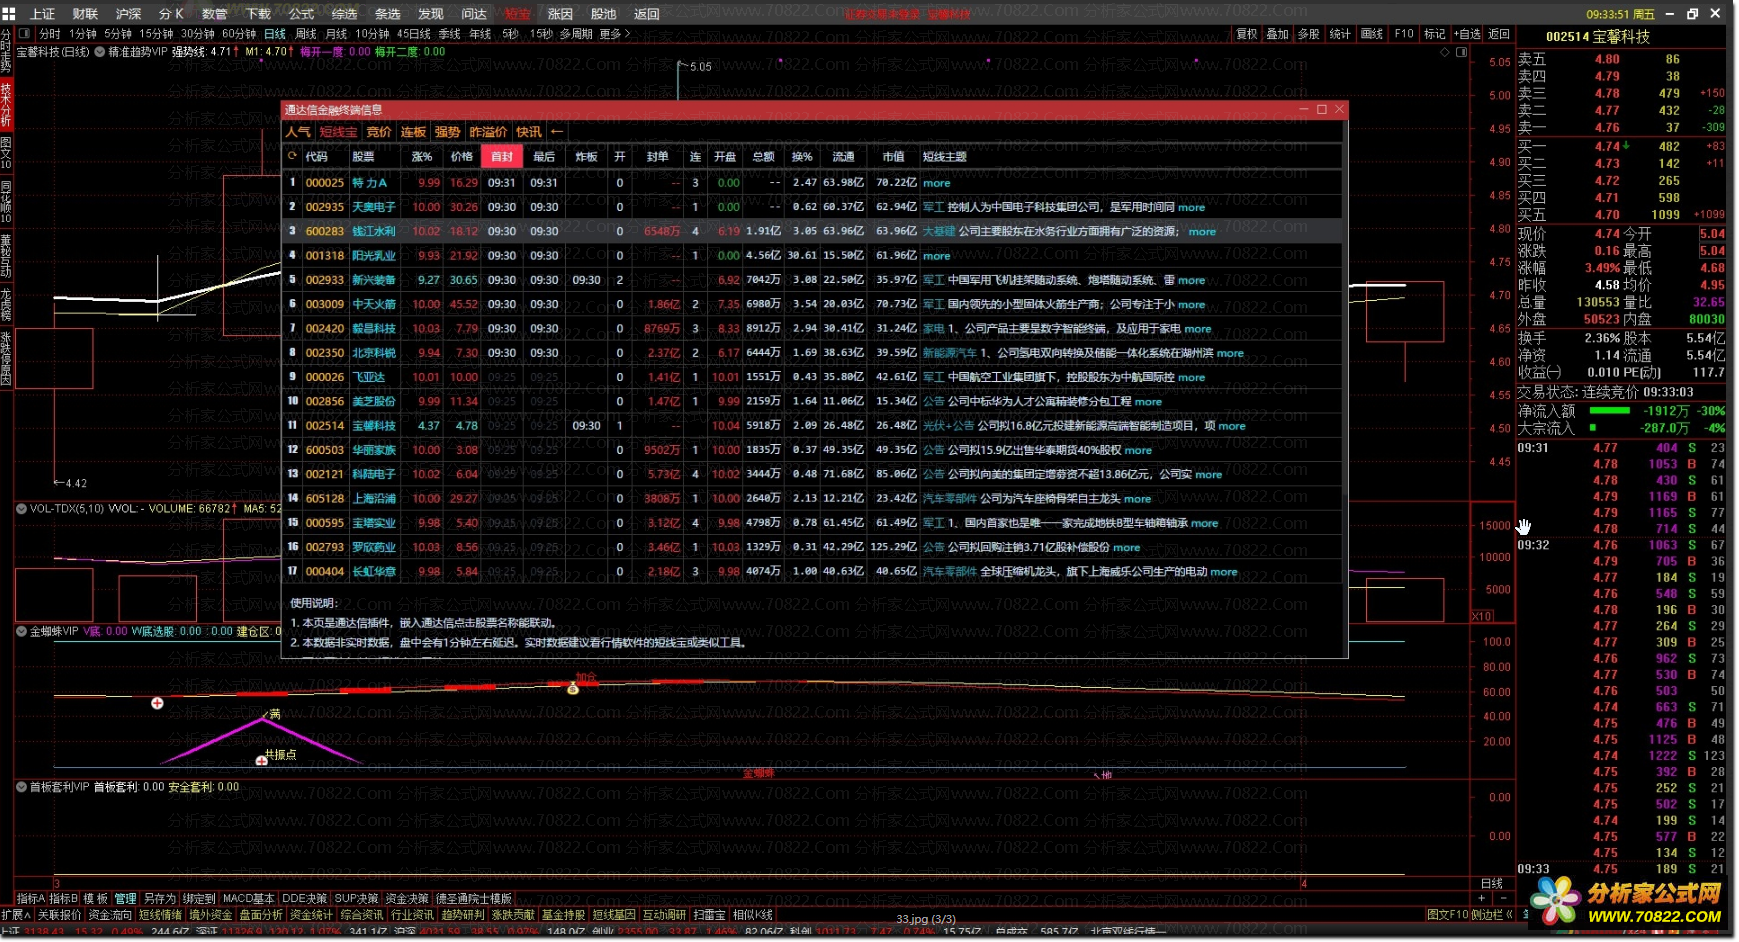This screenshot has height=942, width=1739.
Task: Click the indicator settings icon before 精准趋势VIP
Action: pyautogui.click(x=100, y=52)
